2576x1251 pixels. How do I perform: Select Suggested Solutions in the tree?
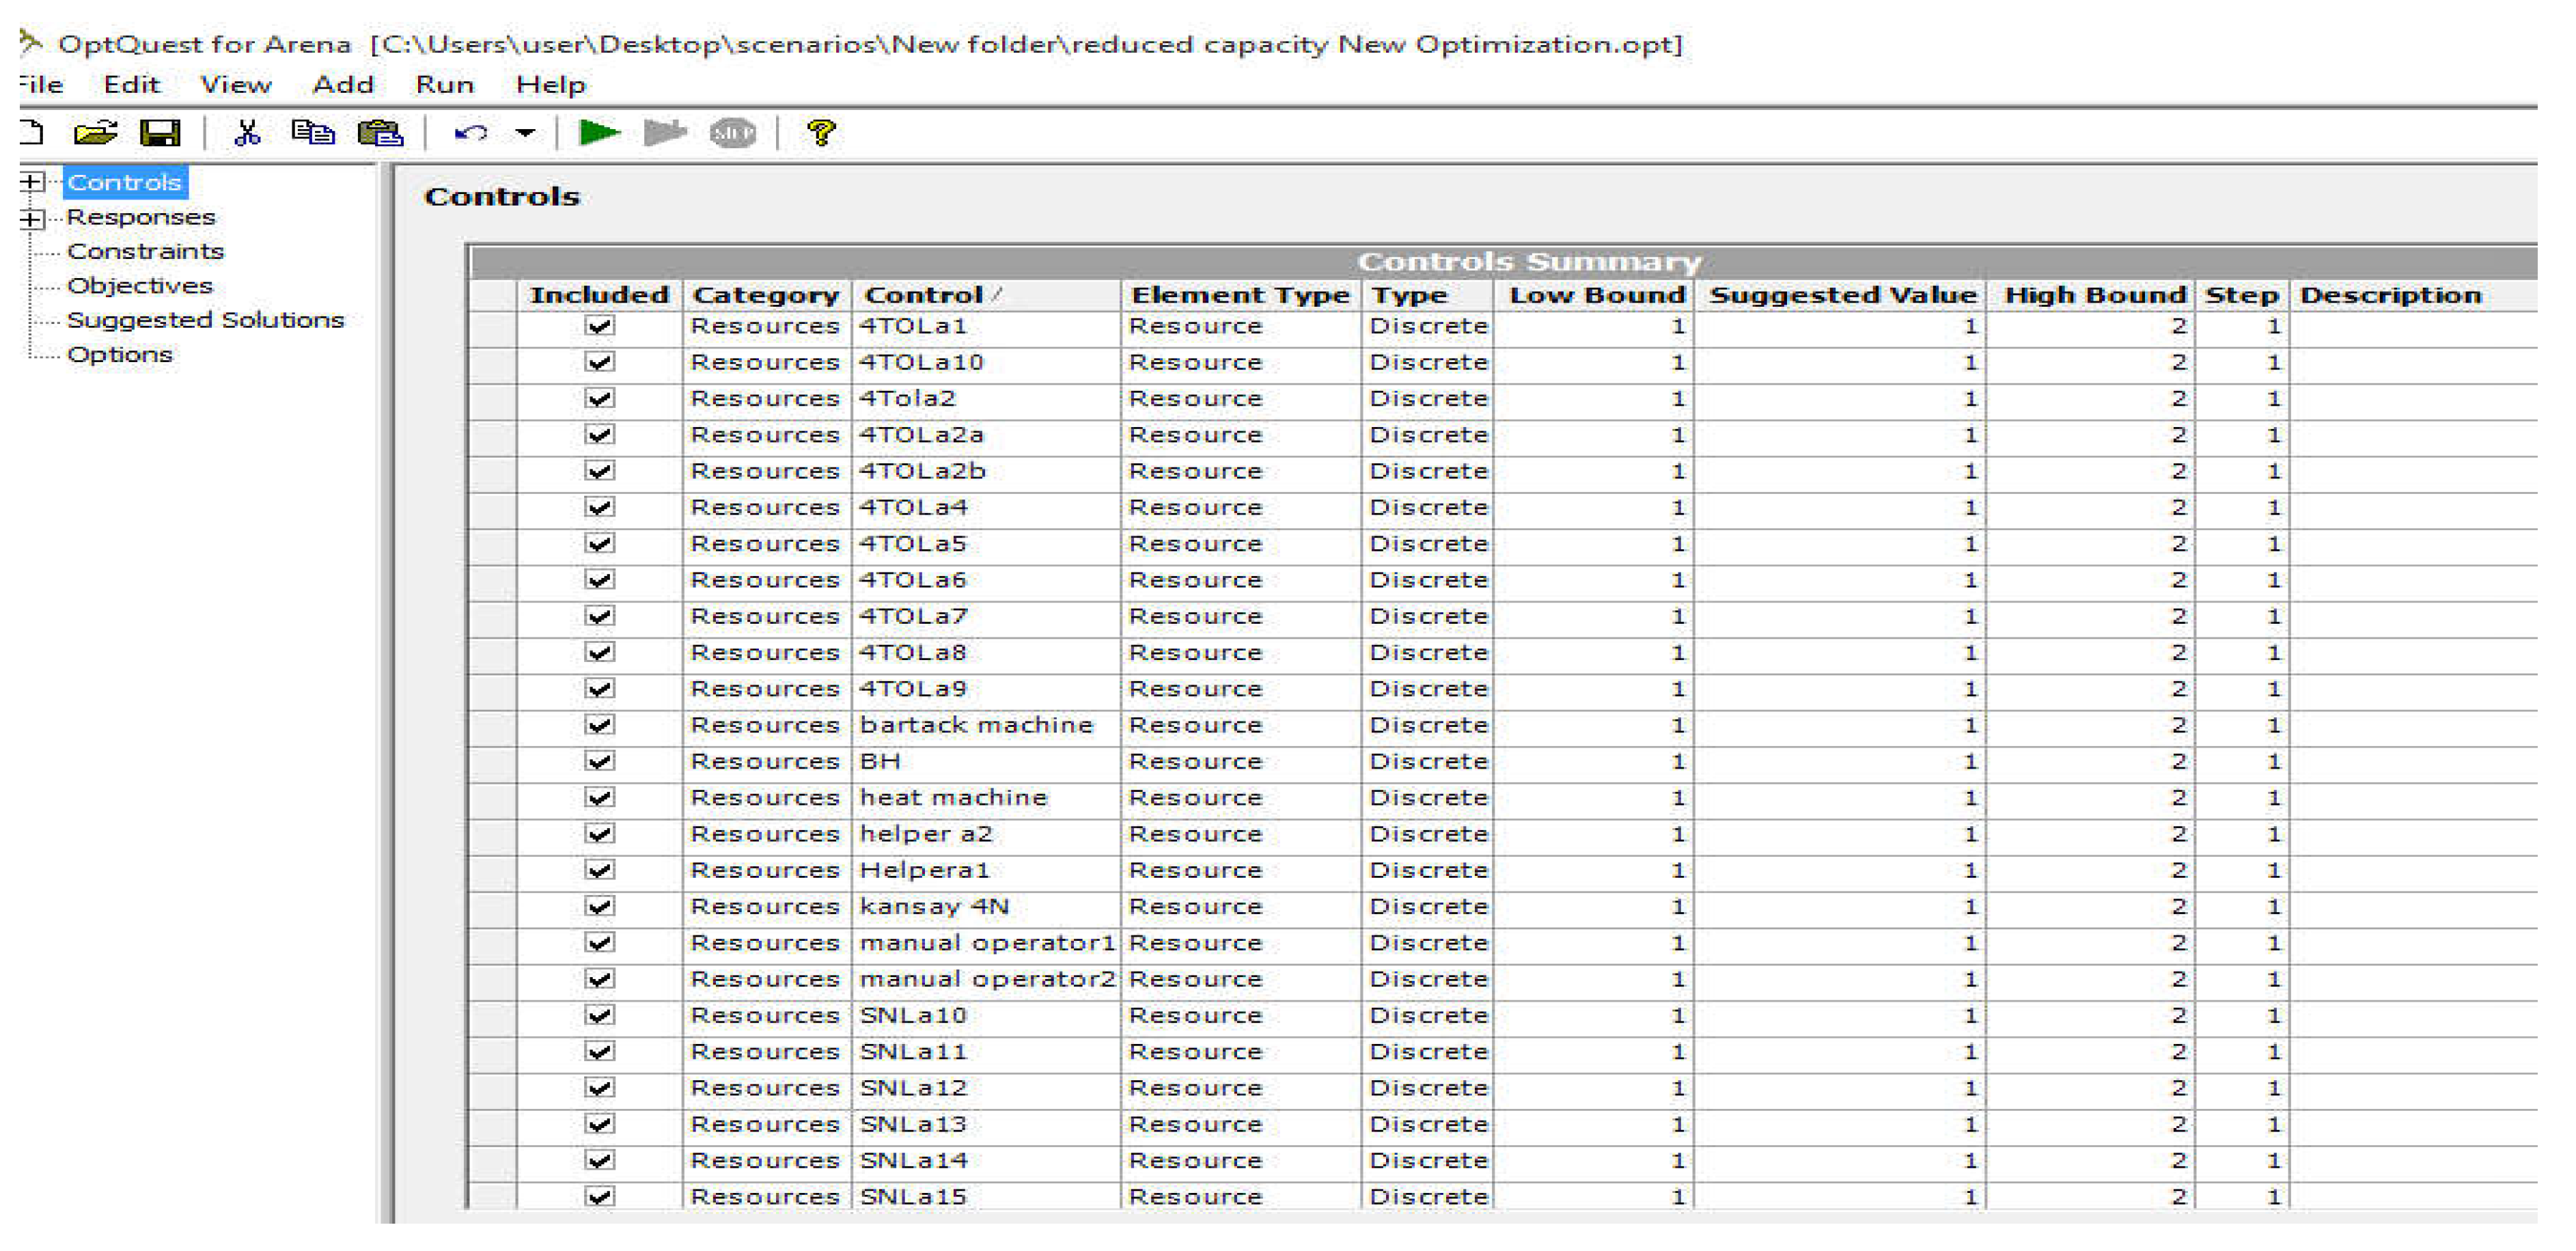(205, 320)
